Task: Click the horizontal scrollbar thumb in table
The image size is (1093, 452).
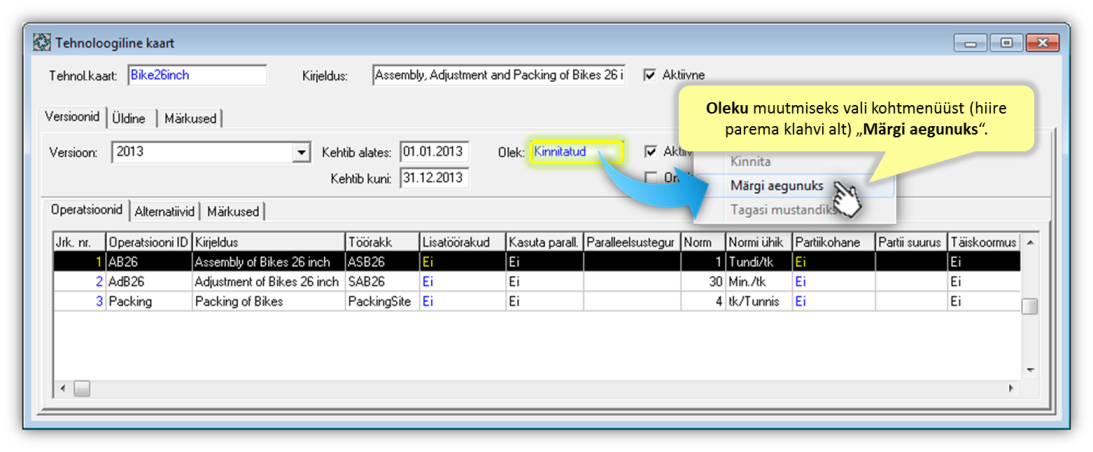Action: pyautogui.click(x=82, y=388)
